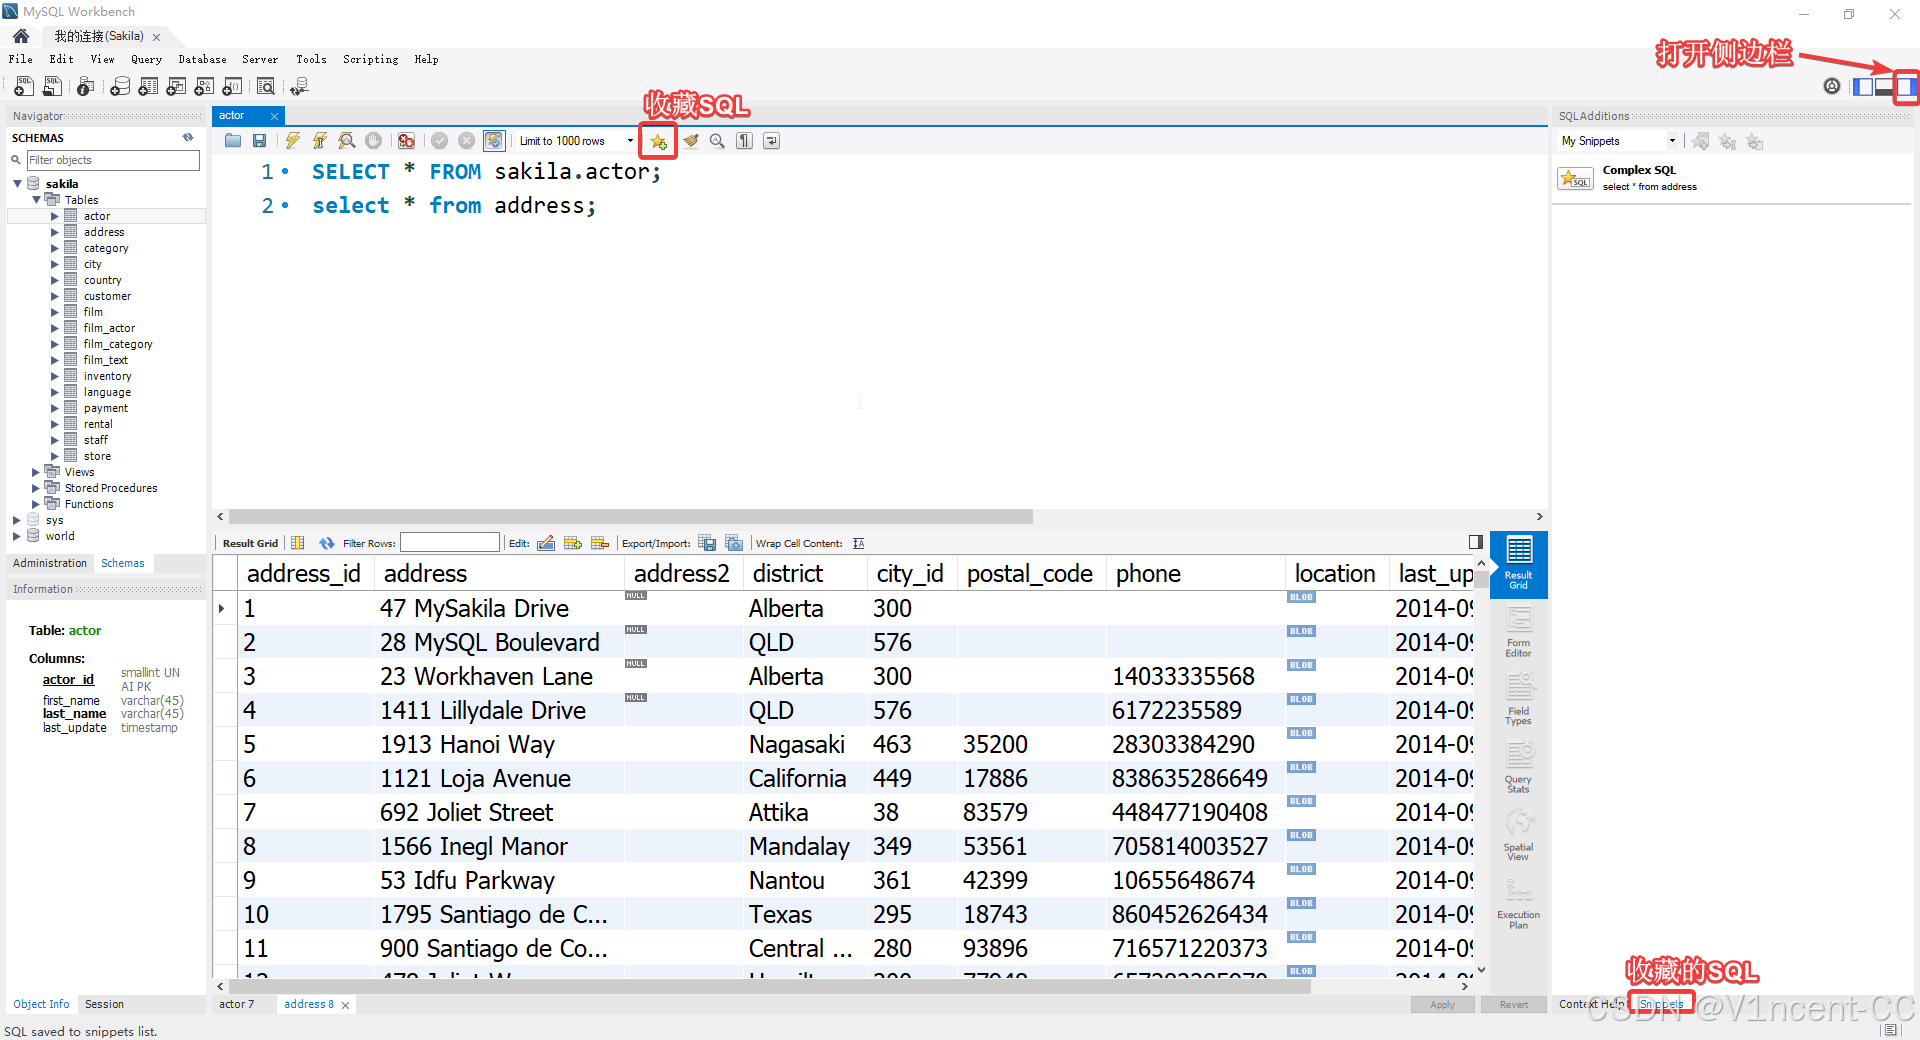Toggle autocommit mode
1920x1040 pixels.
(x=494, y=141)
